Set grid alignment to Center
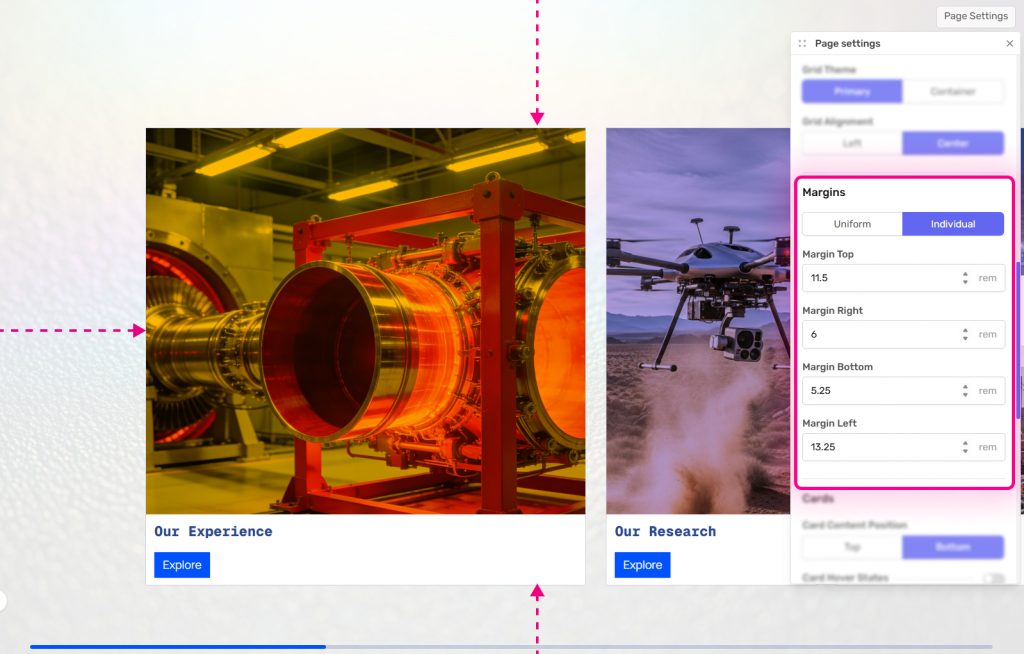The width and height of the screenshot is (1024, 654). tap(952, 143)
